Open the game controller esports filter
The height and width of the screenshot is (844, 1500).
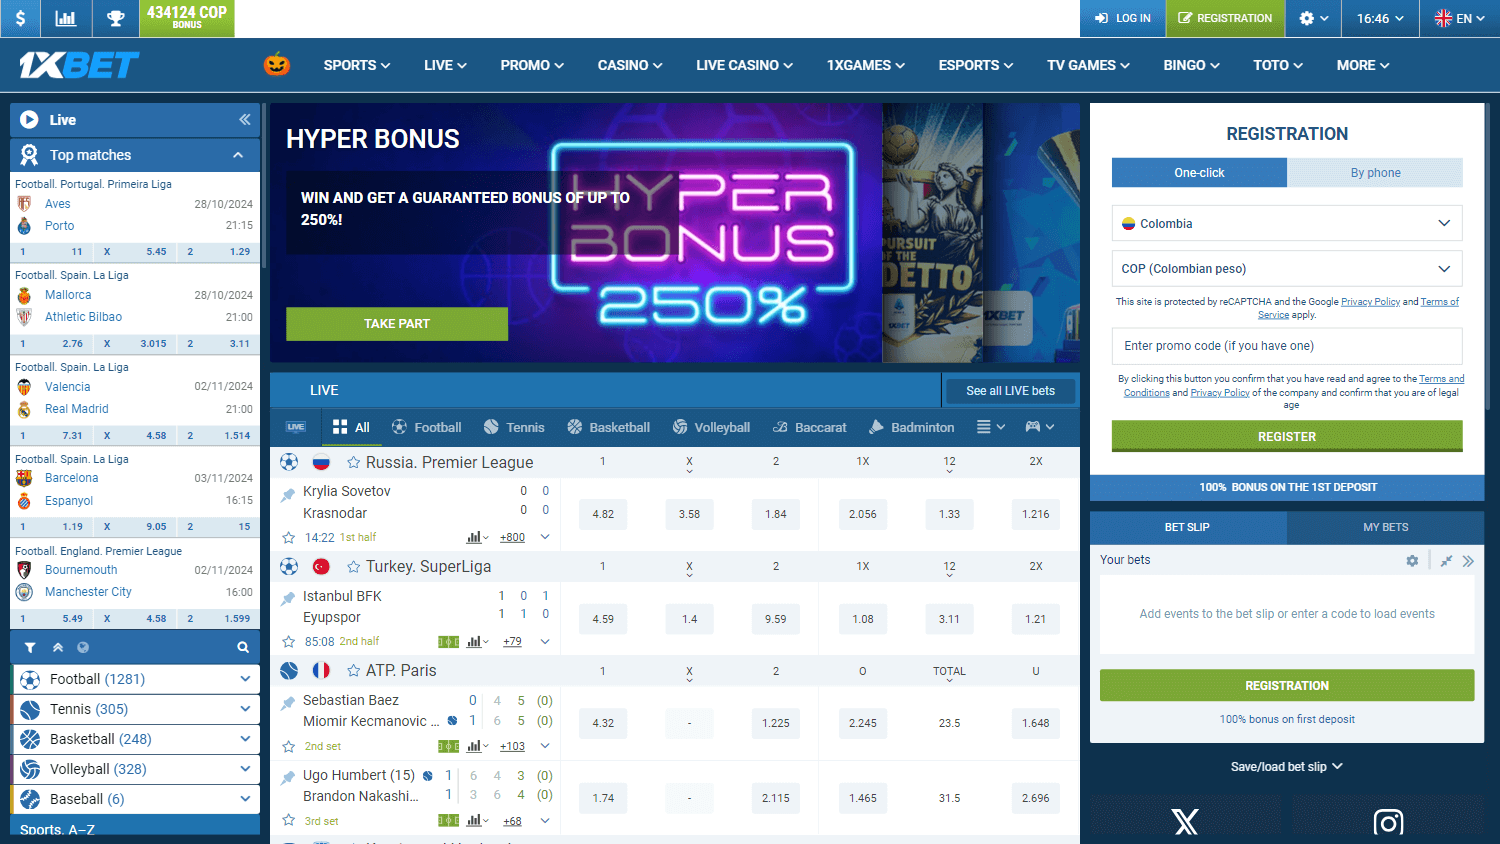pyautogui.click(x=1039, y=427)
